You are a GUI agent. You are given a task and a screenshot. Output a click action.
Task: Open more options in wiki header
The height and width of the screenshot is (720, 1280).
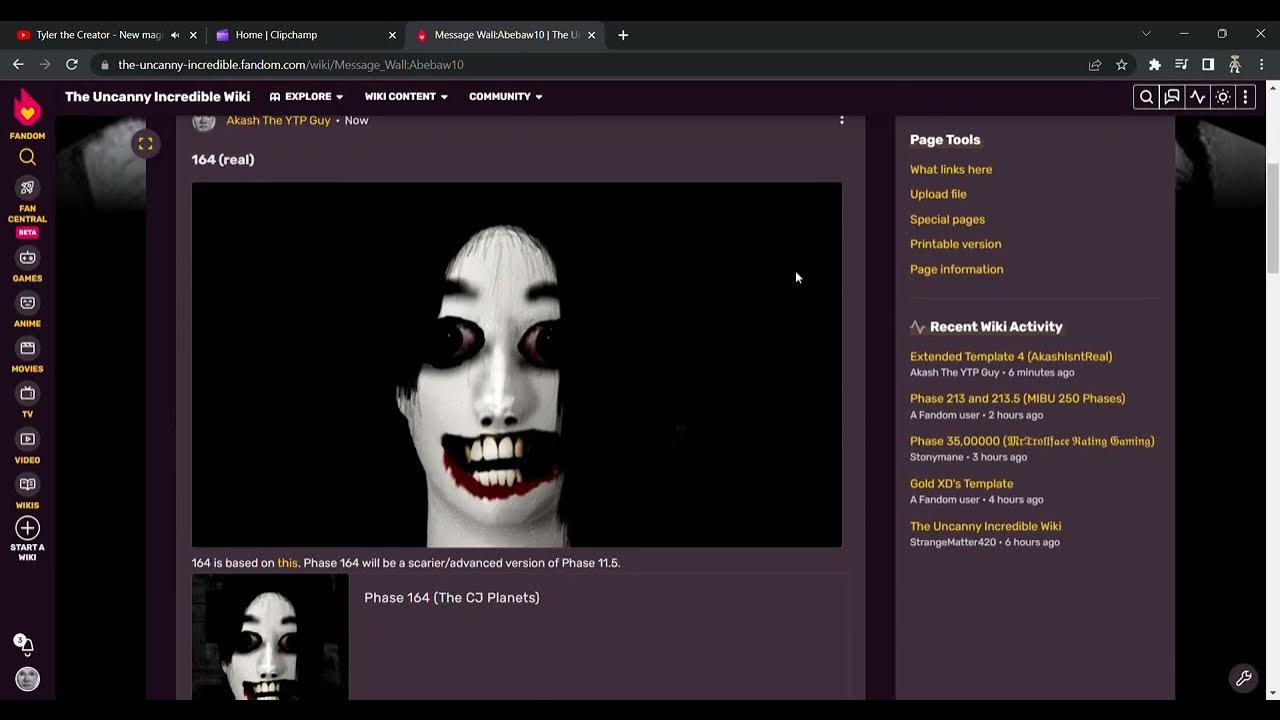click(x=1245, y=97)
